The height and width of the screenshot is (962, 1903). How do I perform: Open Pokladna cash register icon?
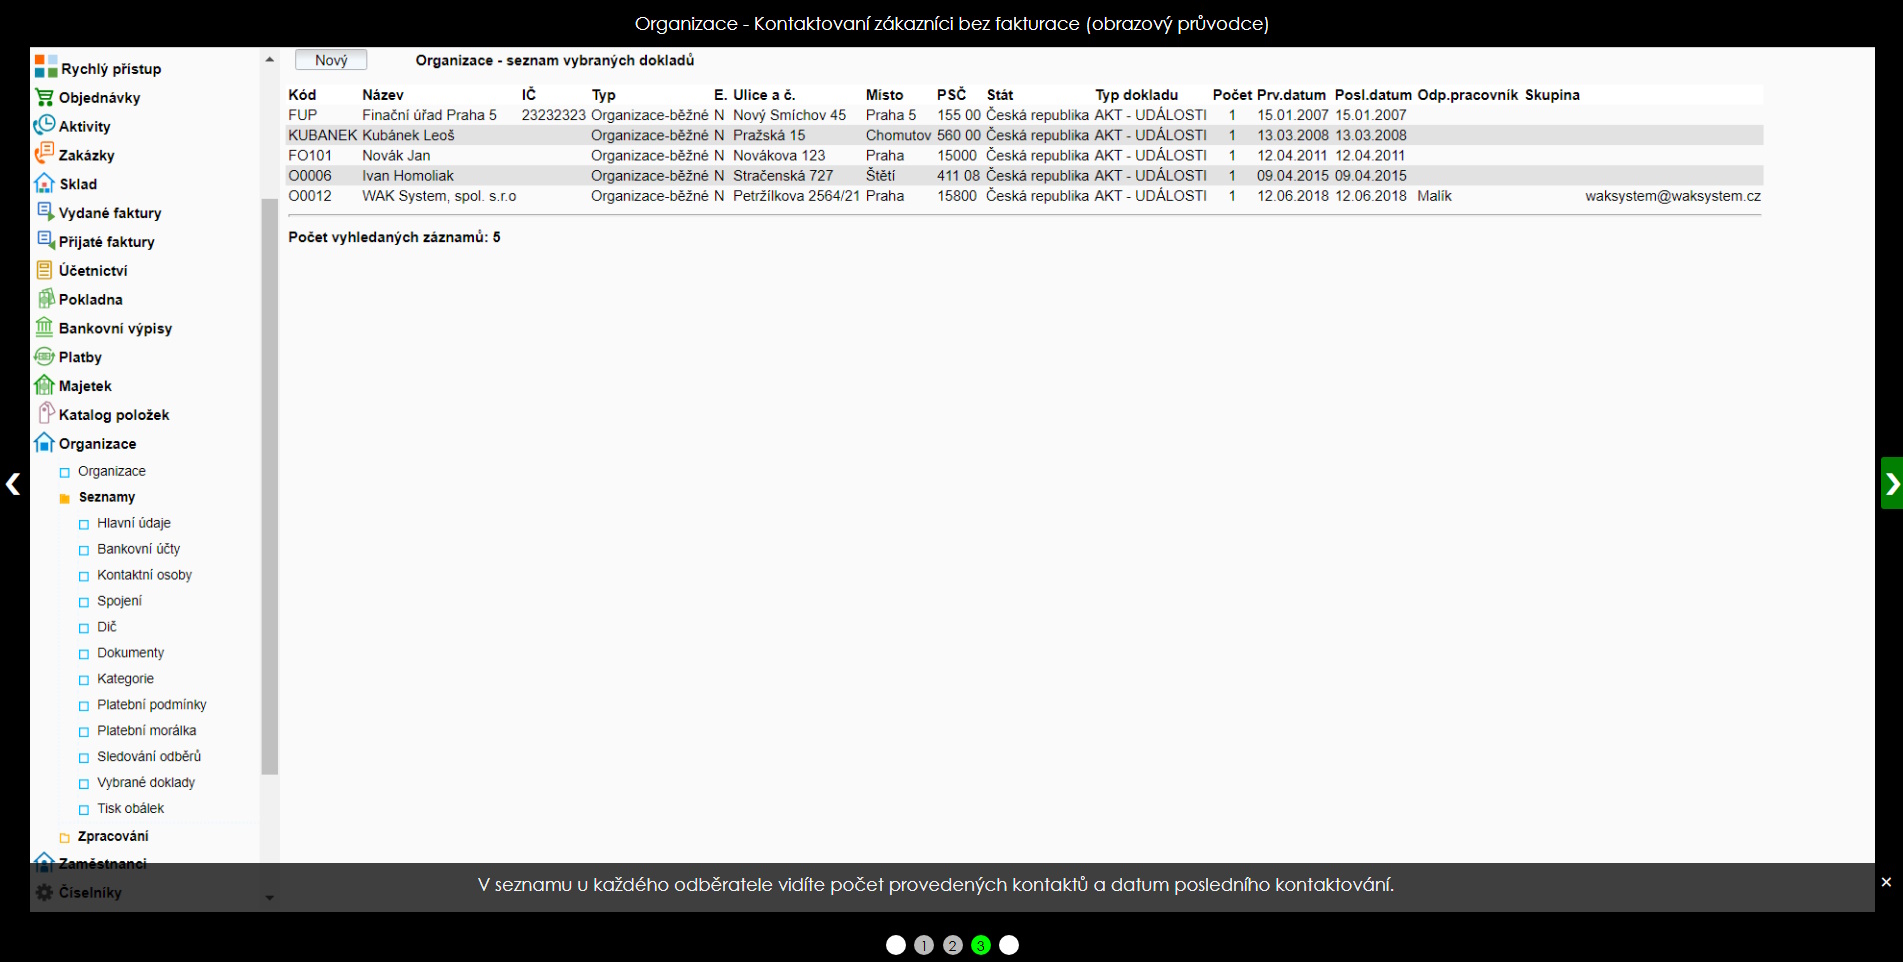click(x=44, y=298)
